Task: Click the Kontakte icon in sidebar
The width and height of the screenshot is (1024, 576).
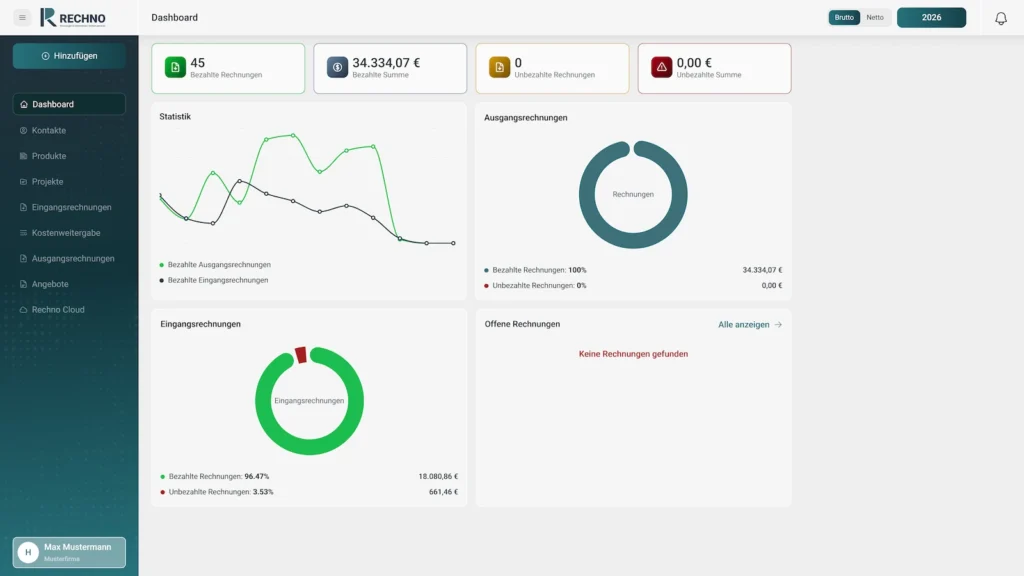Action: coord(24,131)
